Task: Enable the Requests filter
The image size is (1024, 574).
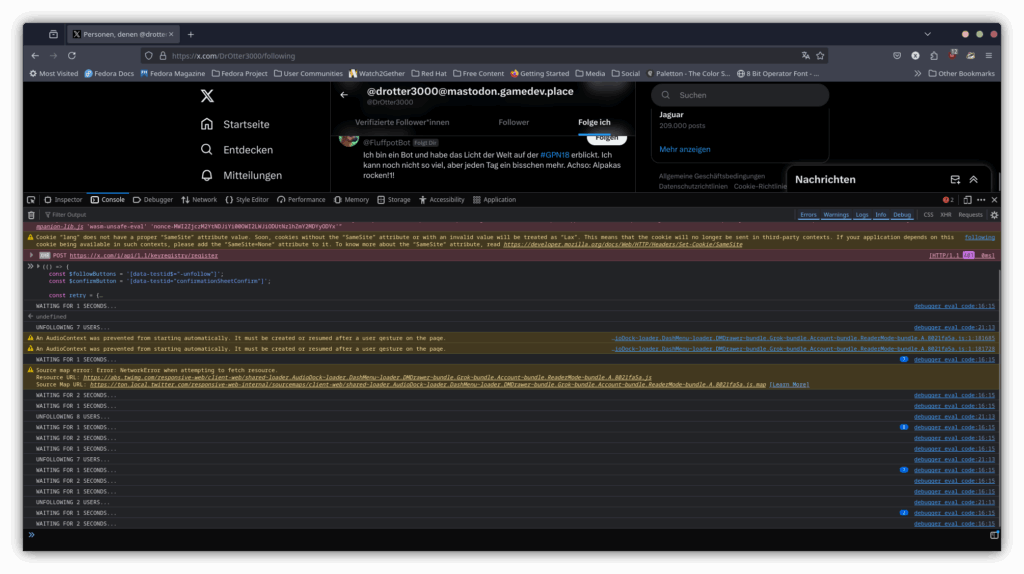Action: [970, 215]
